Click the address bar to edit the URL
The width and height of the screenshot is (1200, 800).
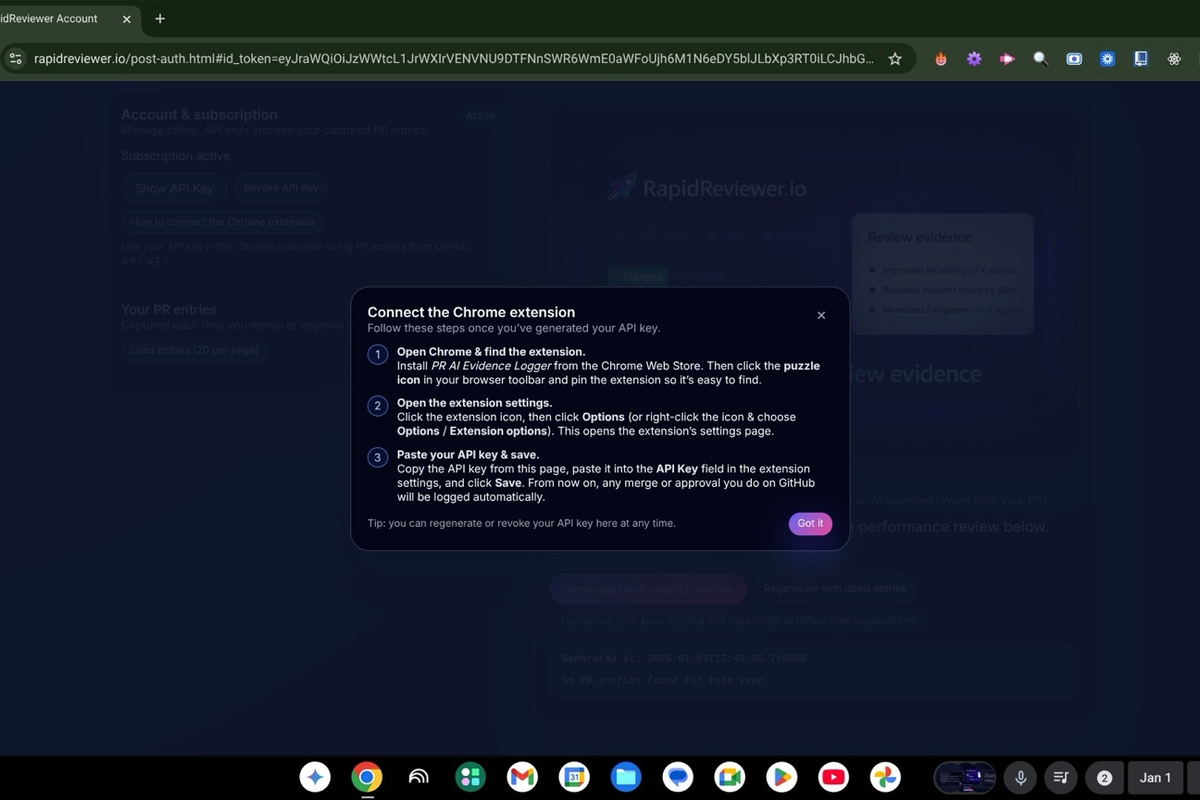(450, 59)
